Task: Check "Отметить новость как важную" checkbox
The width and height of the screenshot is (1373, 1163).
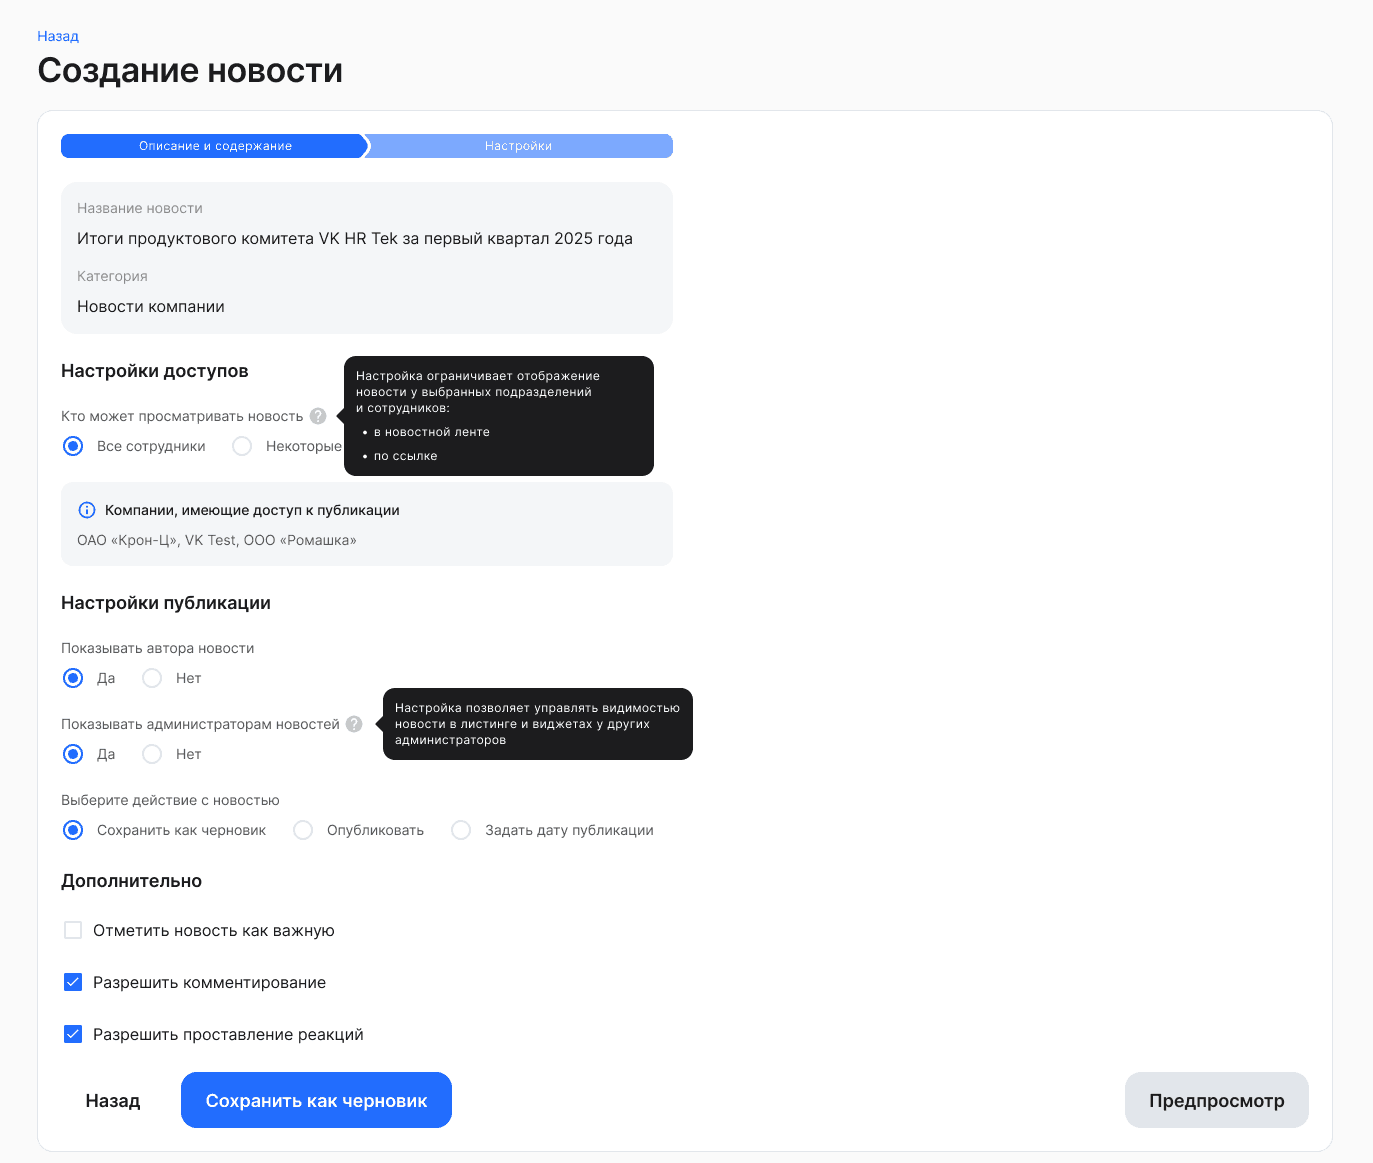Action: 73,930
